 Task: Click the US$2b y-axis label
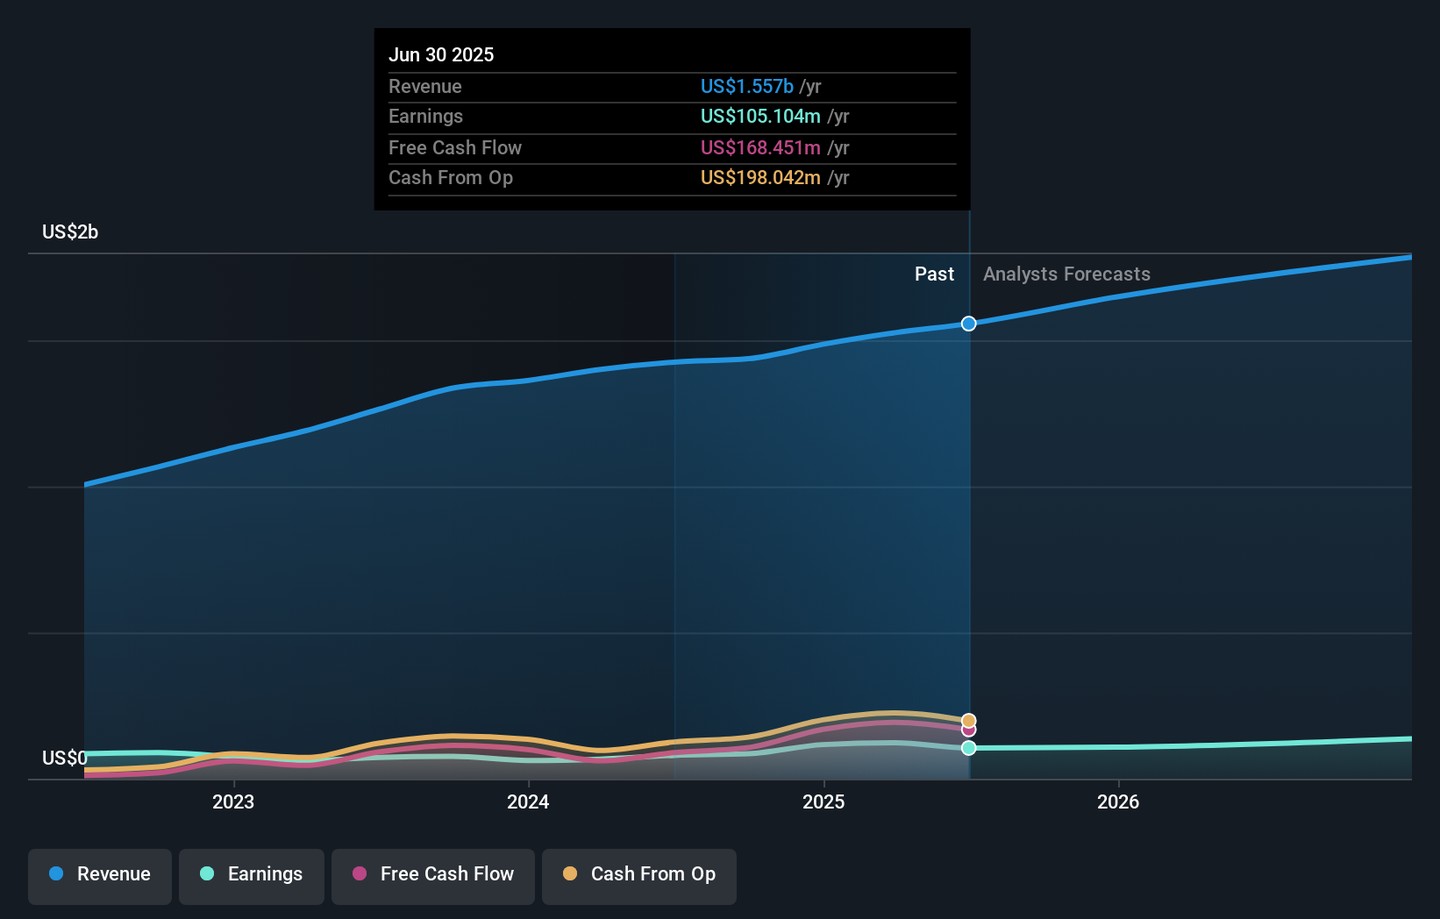[x=70, y=232]
